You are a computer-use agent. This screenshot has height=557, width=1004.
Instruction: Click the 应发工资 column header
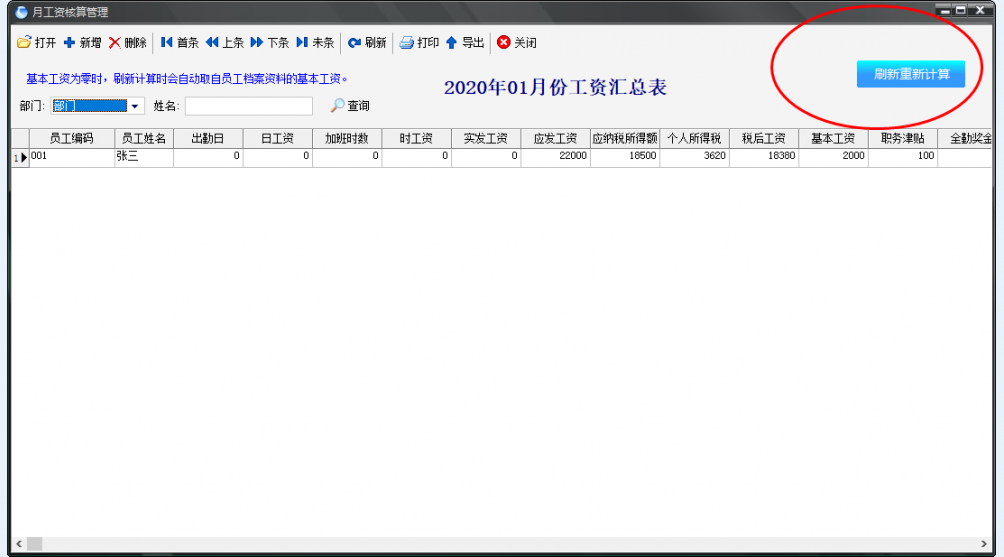pyautogui.click(x=555, y=138)
